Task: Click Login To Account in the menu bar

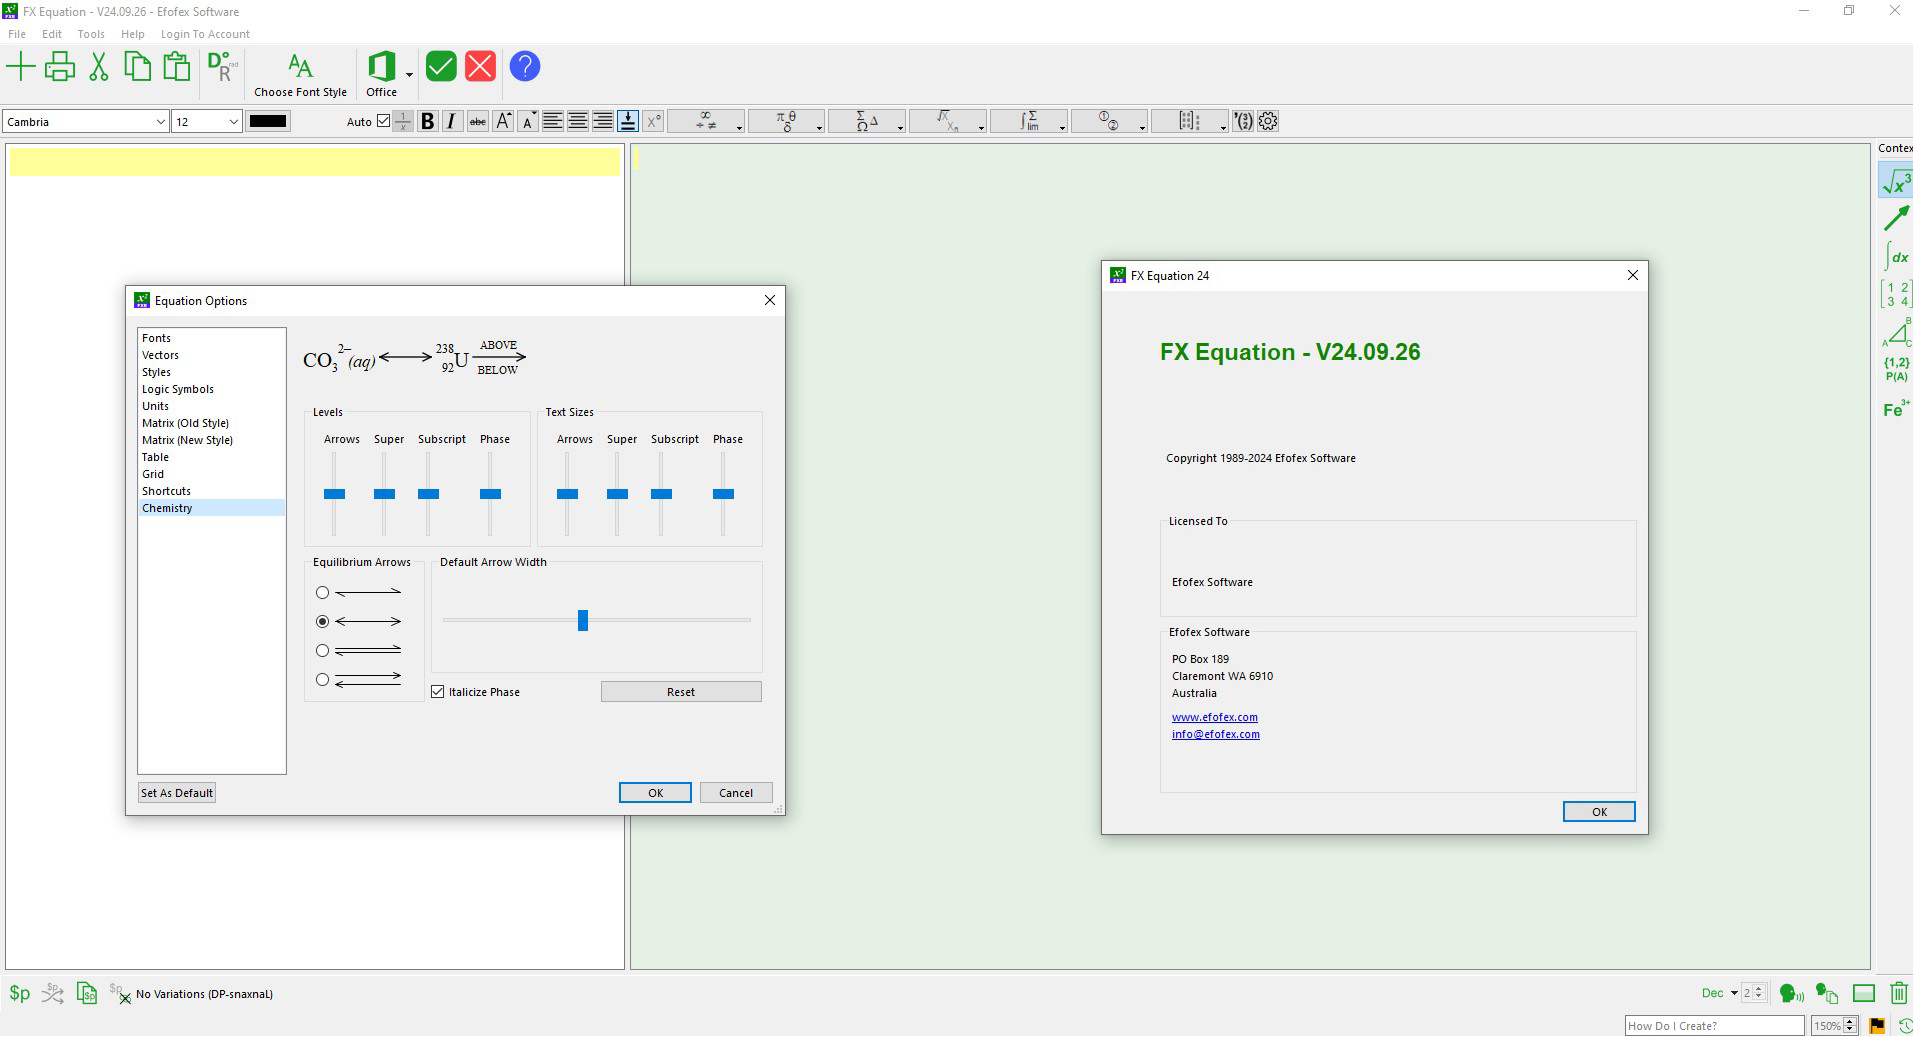Action: tap(205, 33)
